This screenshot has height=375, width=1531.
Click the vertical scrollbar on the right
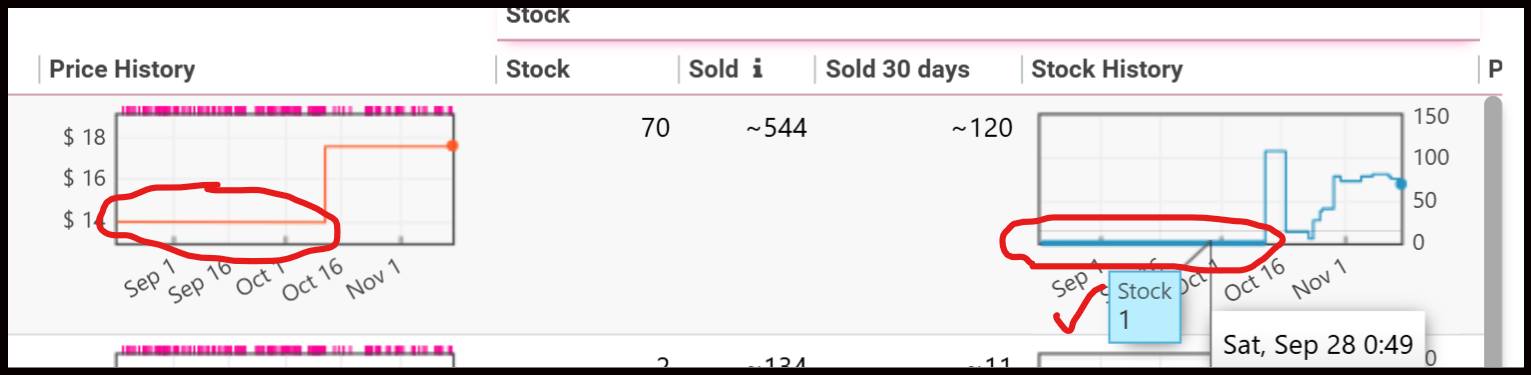coord(1492,230)
